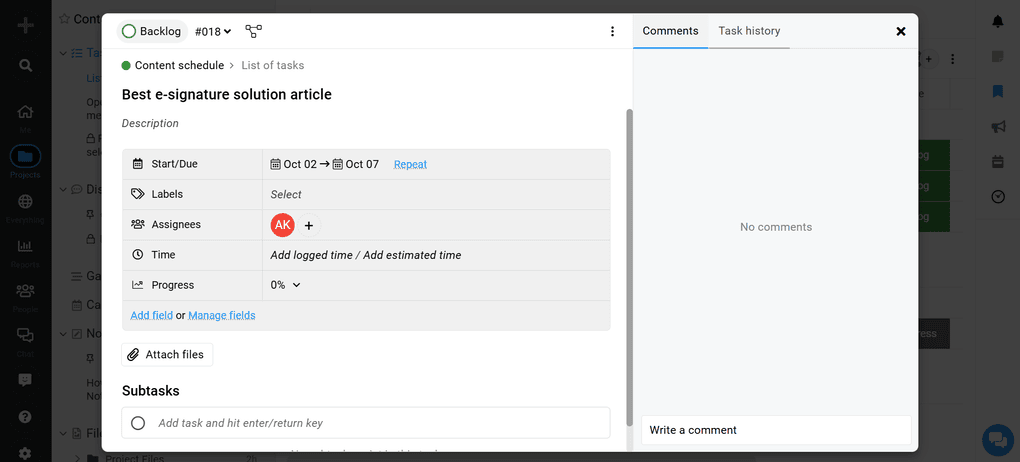Click the task title Best e-signature solution article
This screenshot has height=462, width=1020.
tap(227, 94)
